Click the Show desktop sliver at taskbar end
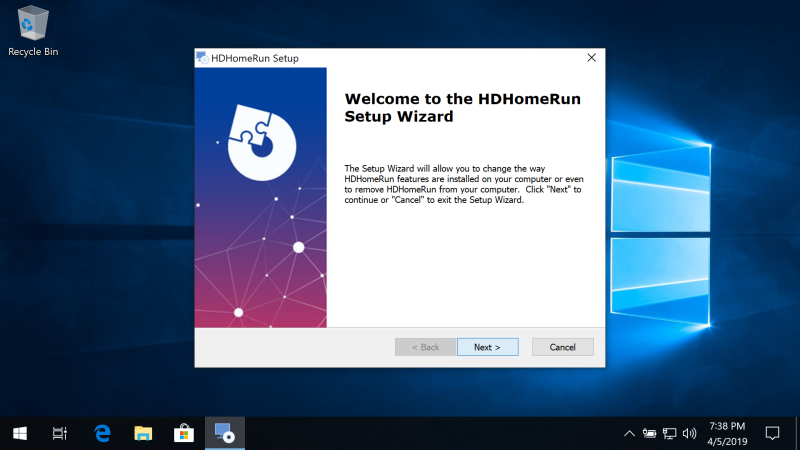Image resolution: width=800 pixels, height=450 pixels. point(797,434)
